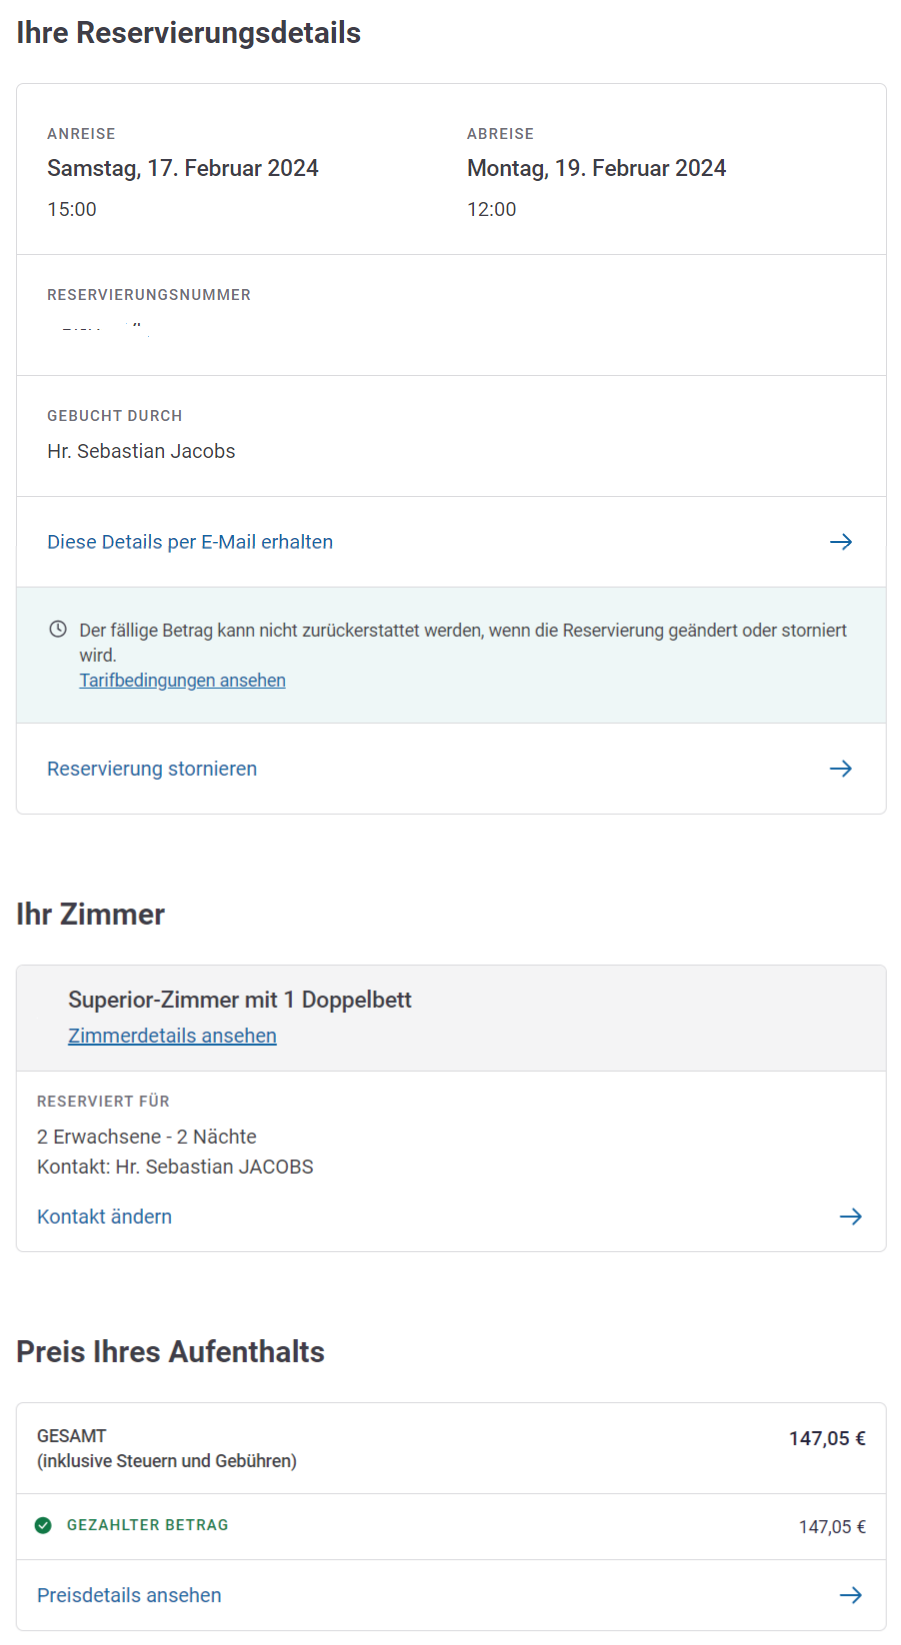Click the clock icon in the notice
The height and width of the screenshot is (1645, 901).
[58, 629]
